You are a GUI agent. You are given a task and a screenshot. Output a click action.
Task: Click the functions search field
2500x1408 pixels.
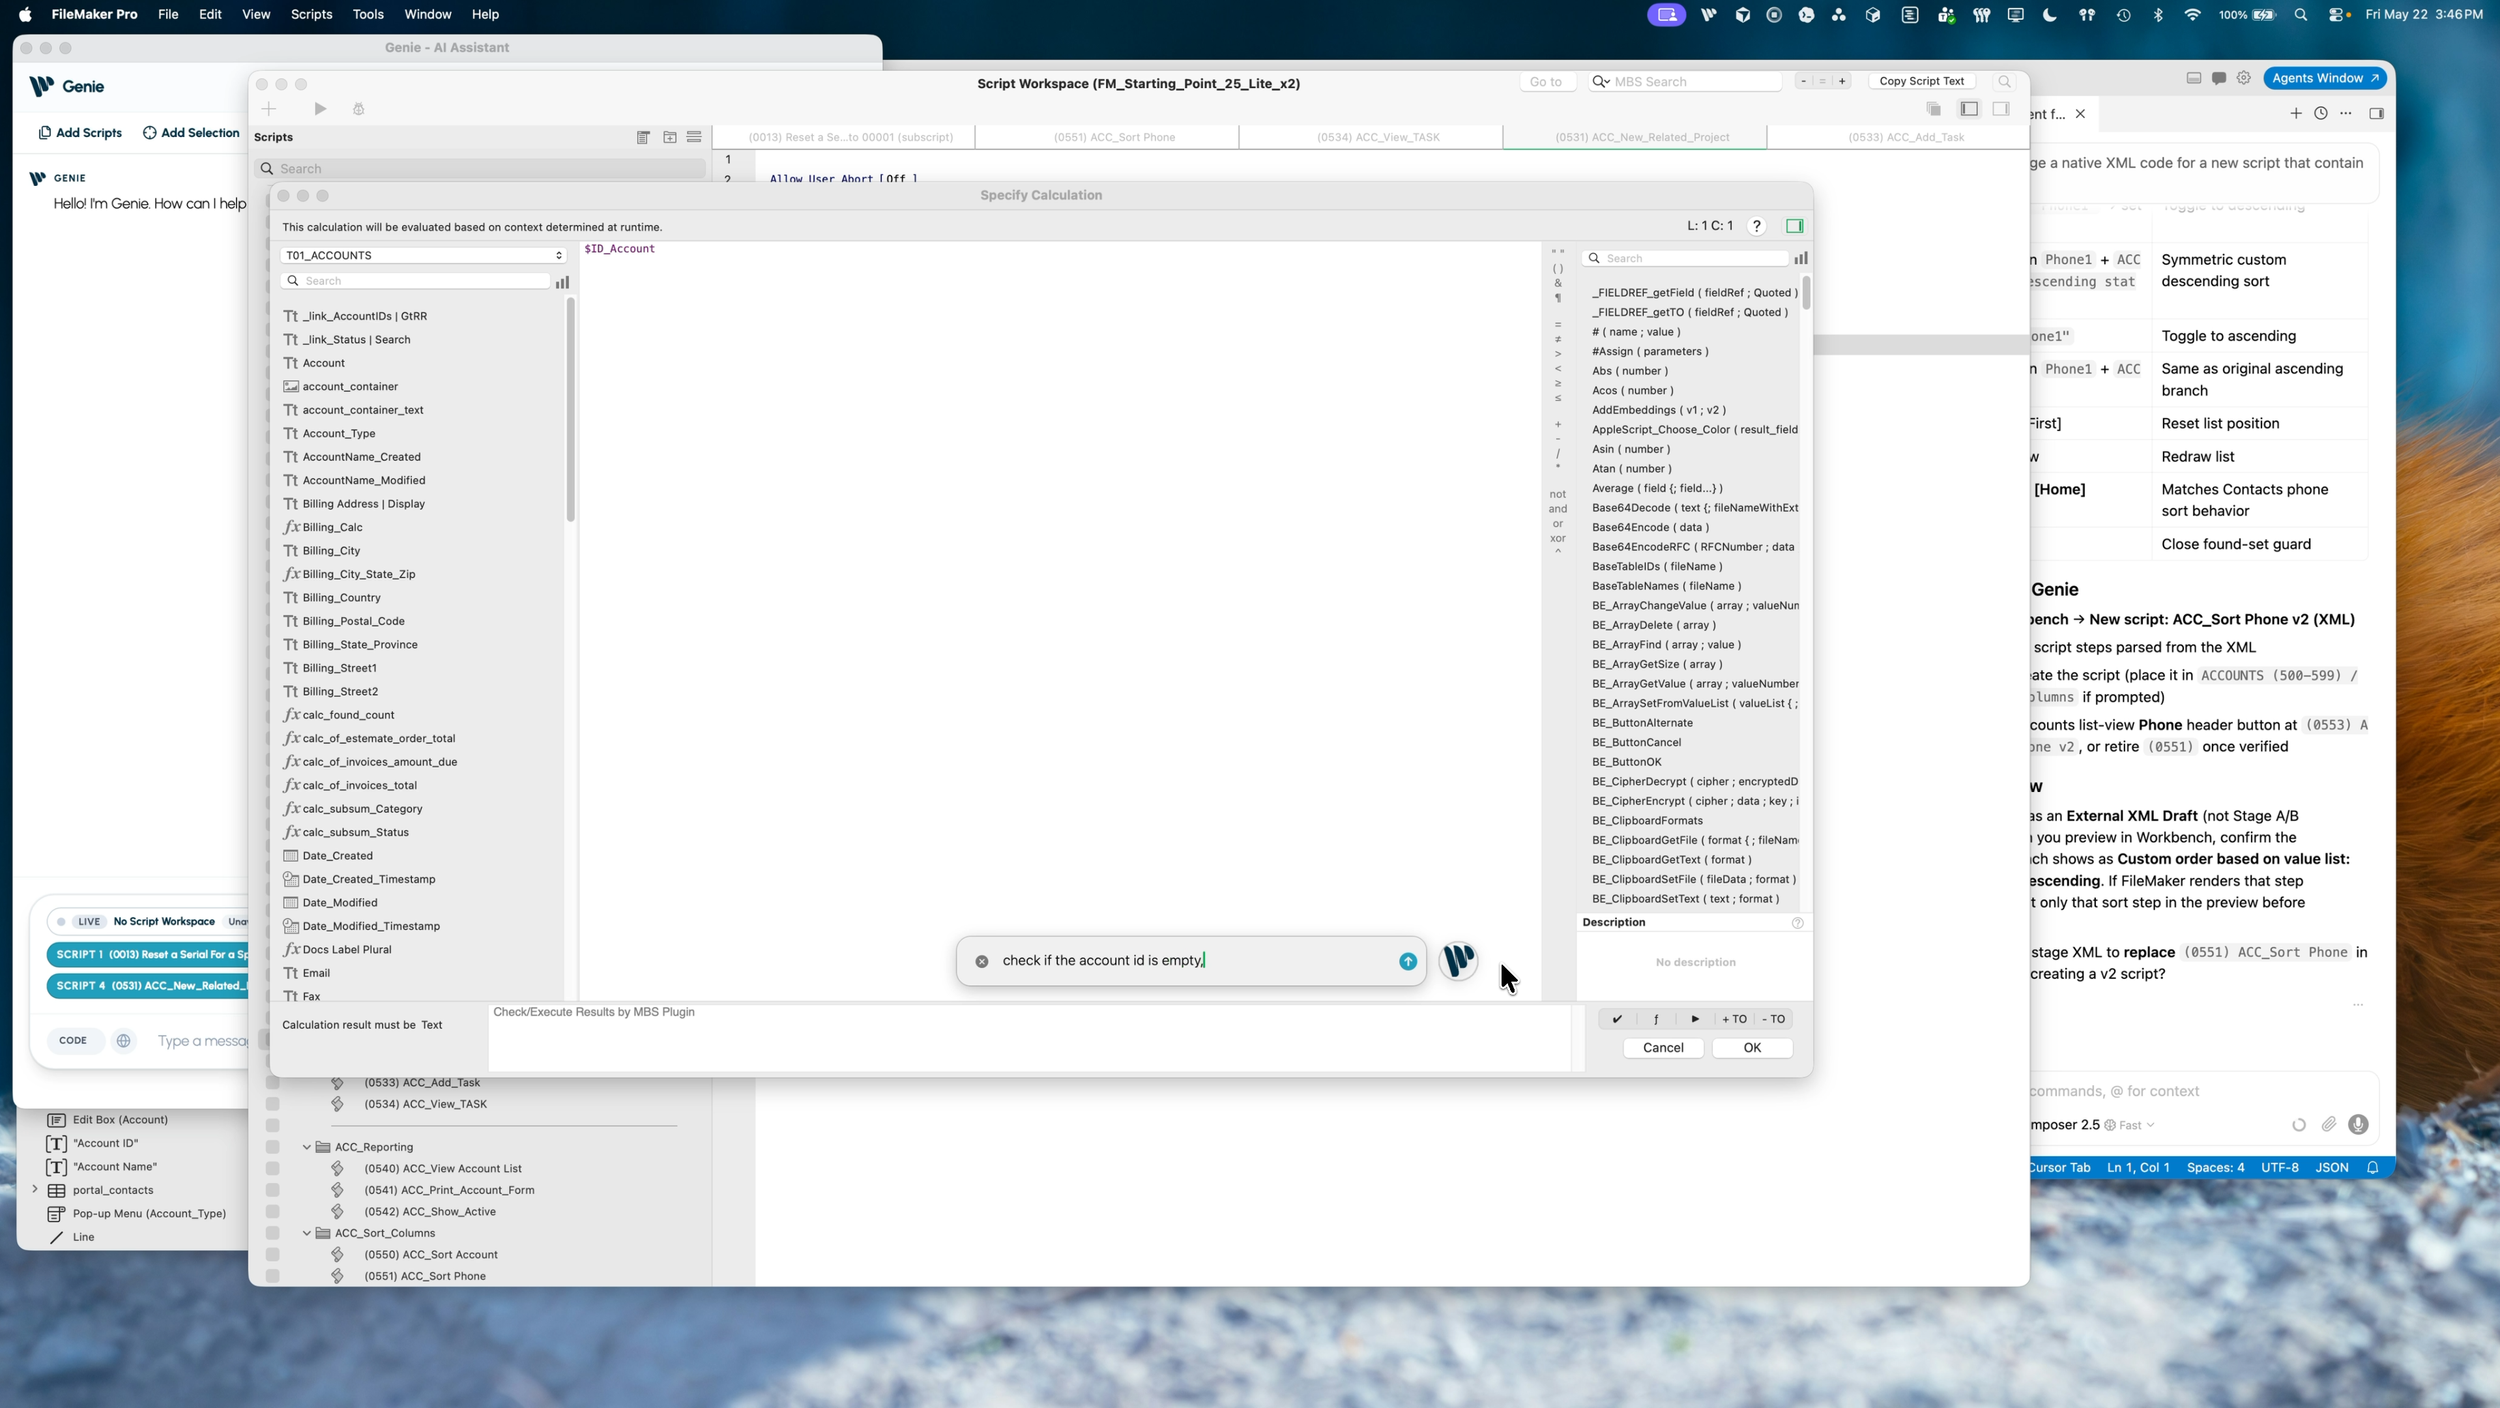pyautogui.click(x=1686, y=258)
